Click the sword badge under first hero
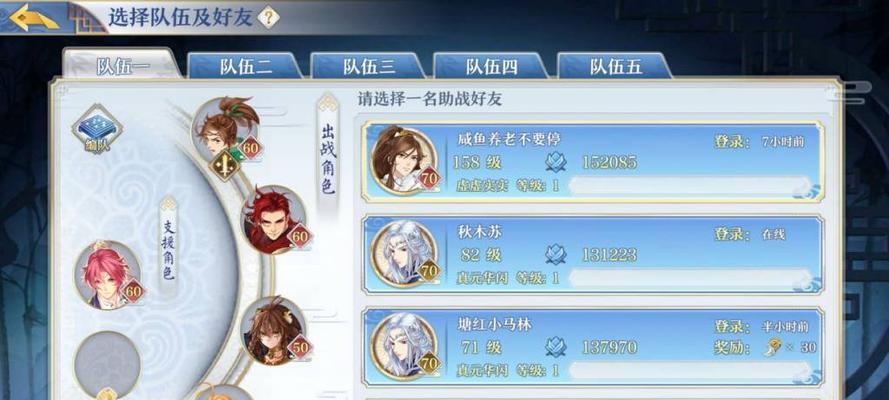 225,167
